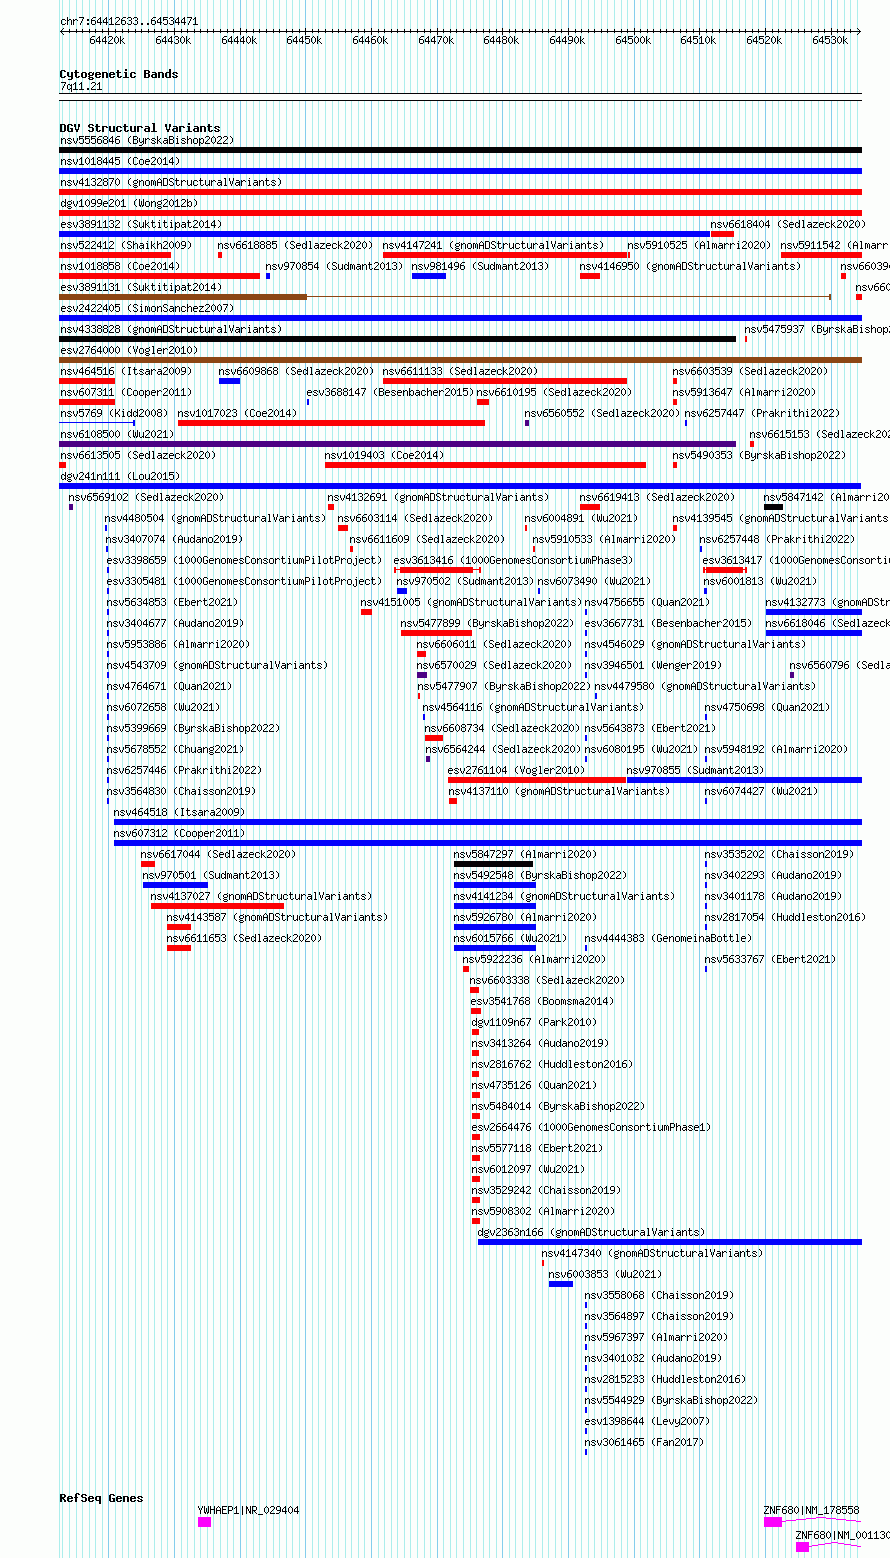Viewport: 890px width, 1558px height.
Task: Click the red bar under esv3613416
Action: pyautogui.click(x=437, y=570)
